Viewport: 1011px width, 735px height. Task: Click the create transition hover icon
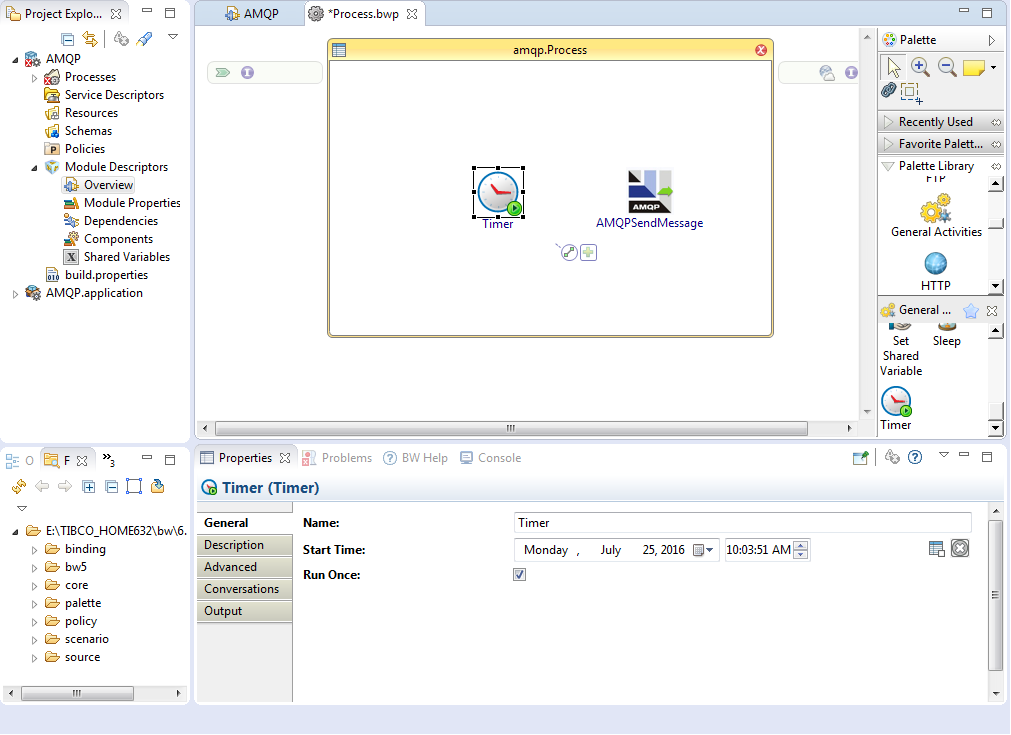[x=569, y=252]
